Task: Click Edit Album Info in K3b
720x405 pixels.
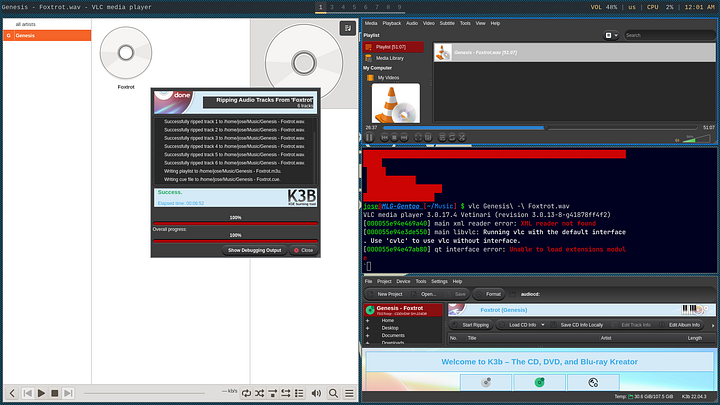Action: (680, 325)
